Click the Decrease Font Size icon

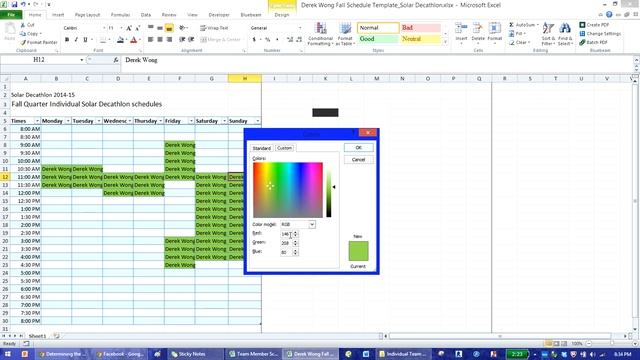pos(138,28)
